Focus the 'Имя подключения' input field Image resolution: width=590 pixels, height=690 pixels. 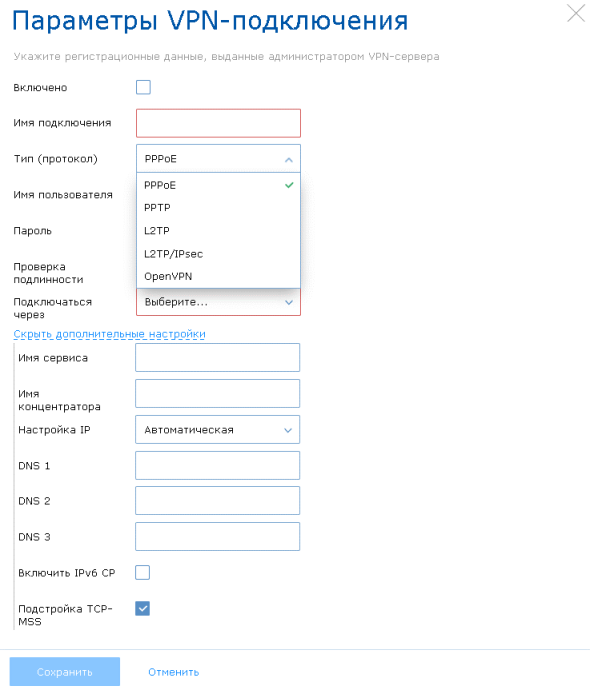[218, 123]
